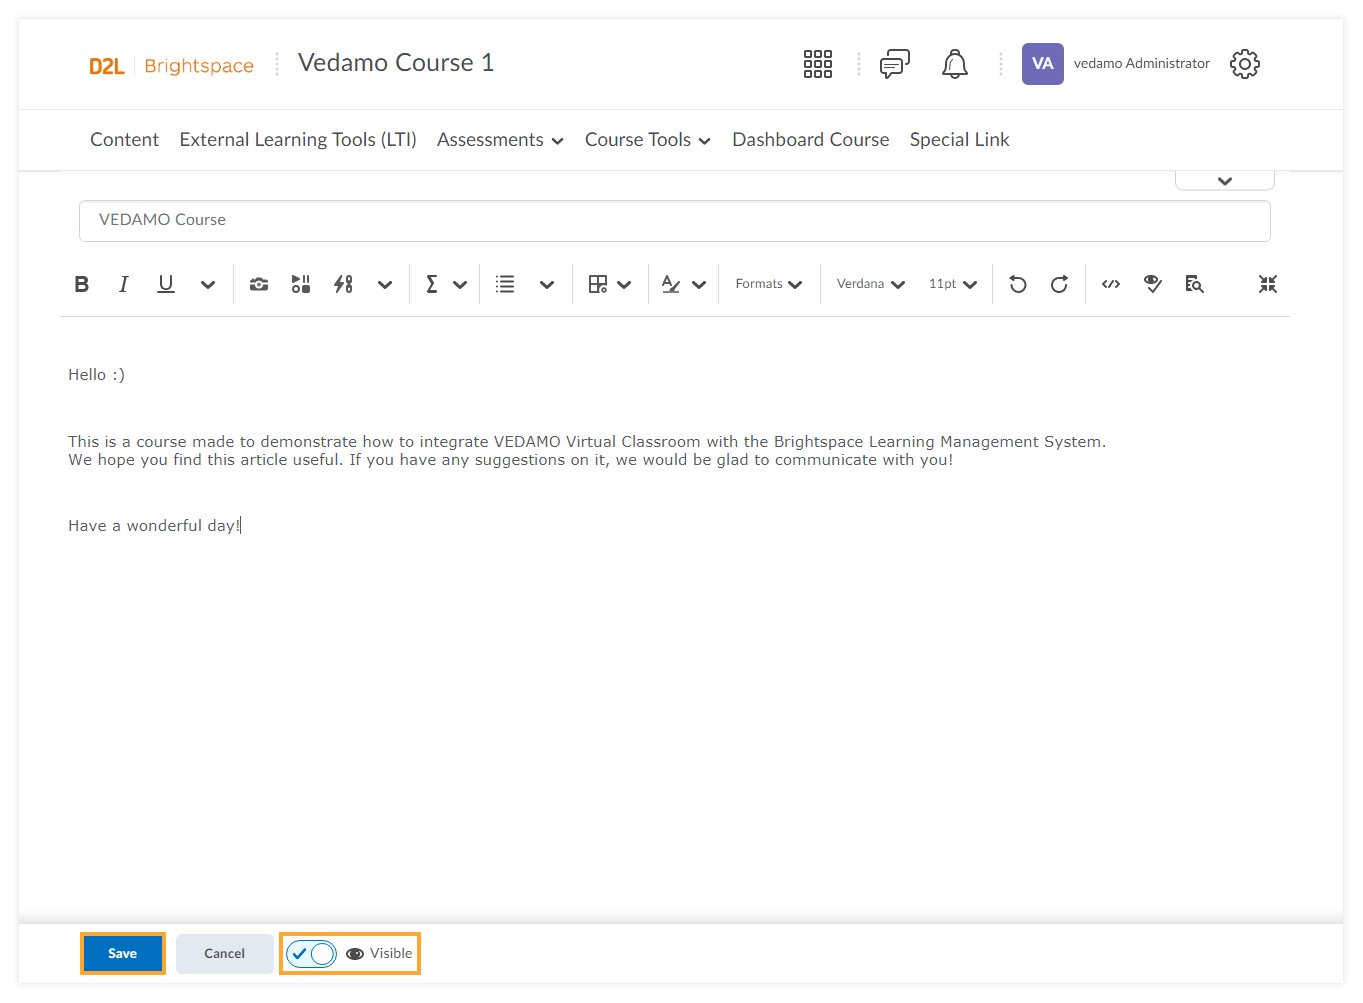Toggle the unordered list icon
The height and width of the screenshot is (1003, 1363).
click(x=505, y=284)
